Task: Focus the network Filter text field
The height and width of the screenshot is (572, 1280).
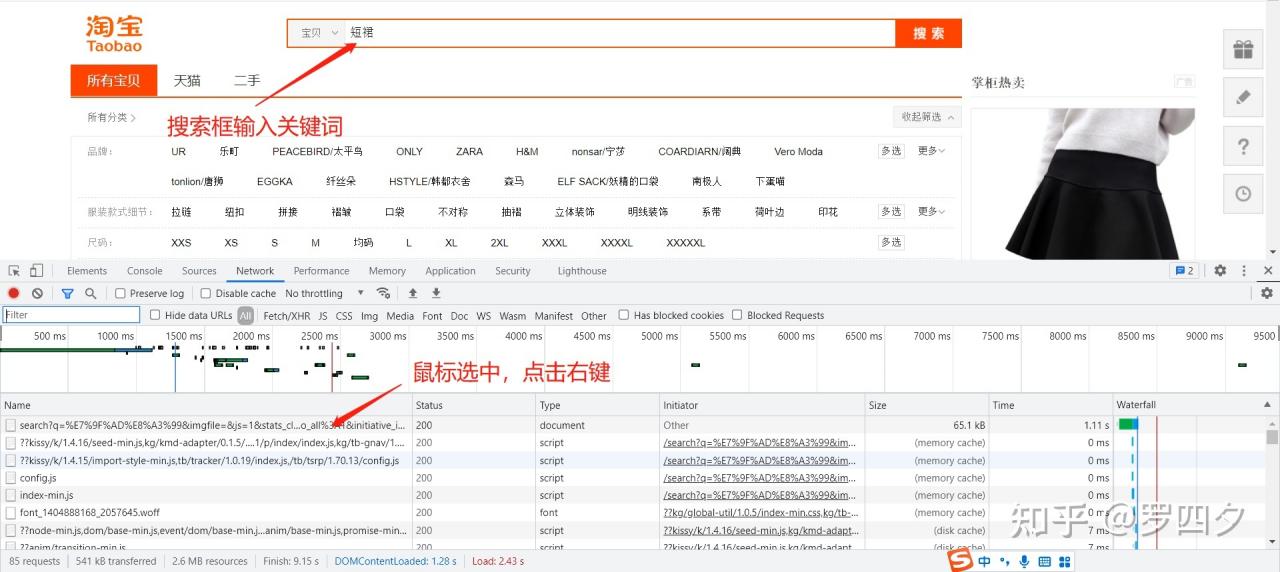Action: pyautogui.click(x=71, y=315)
